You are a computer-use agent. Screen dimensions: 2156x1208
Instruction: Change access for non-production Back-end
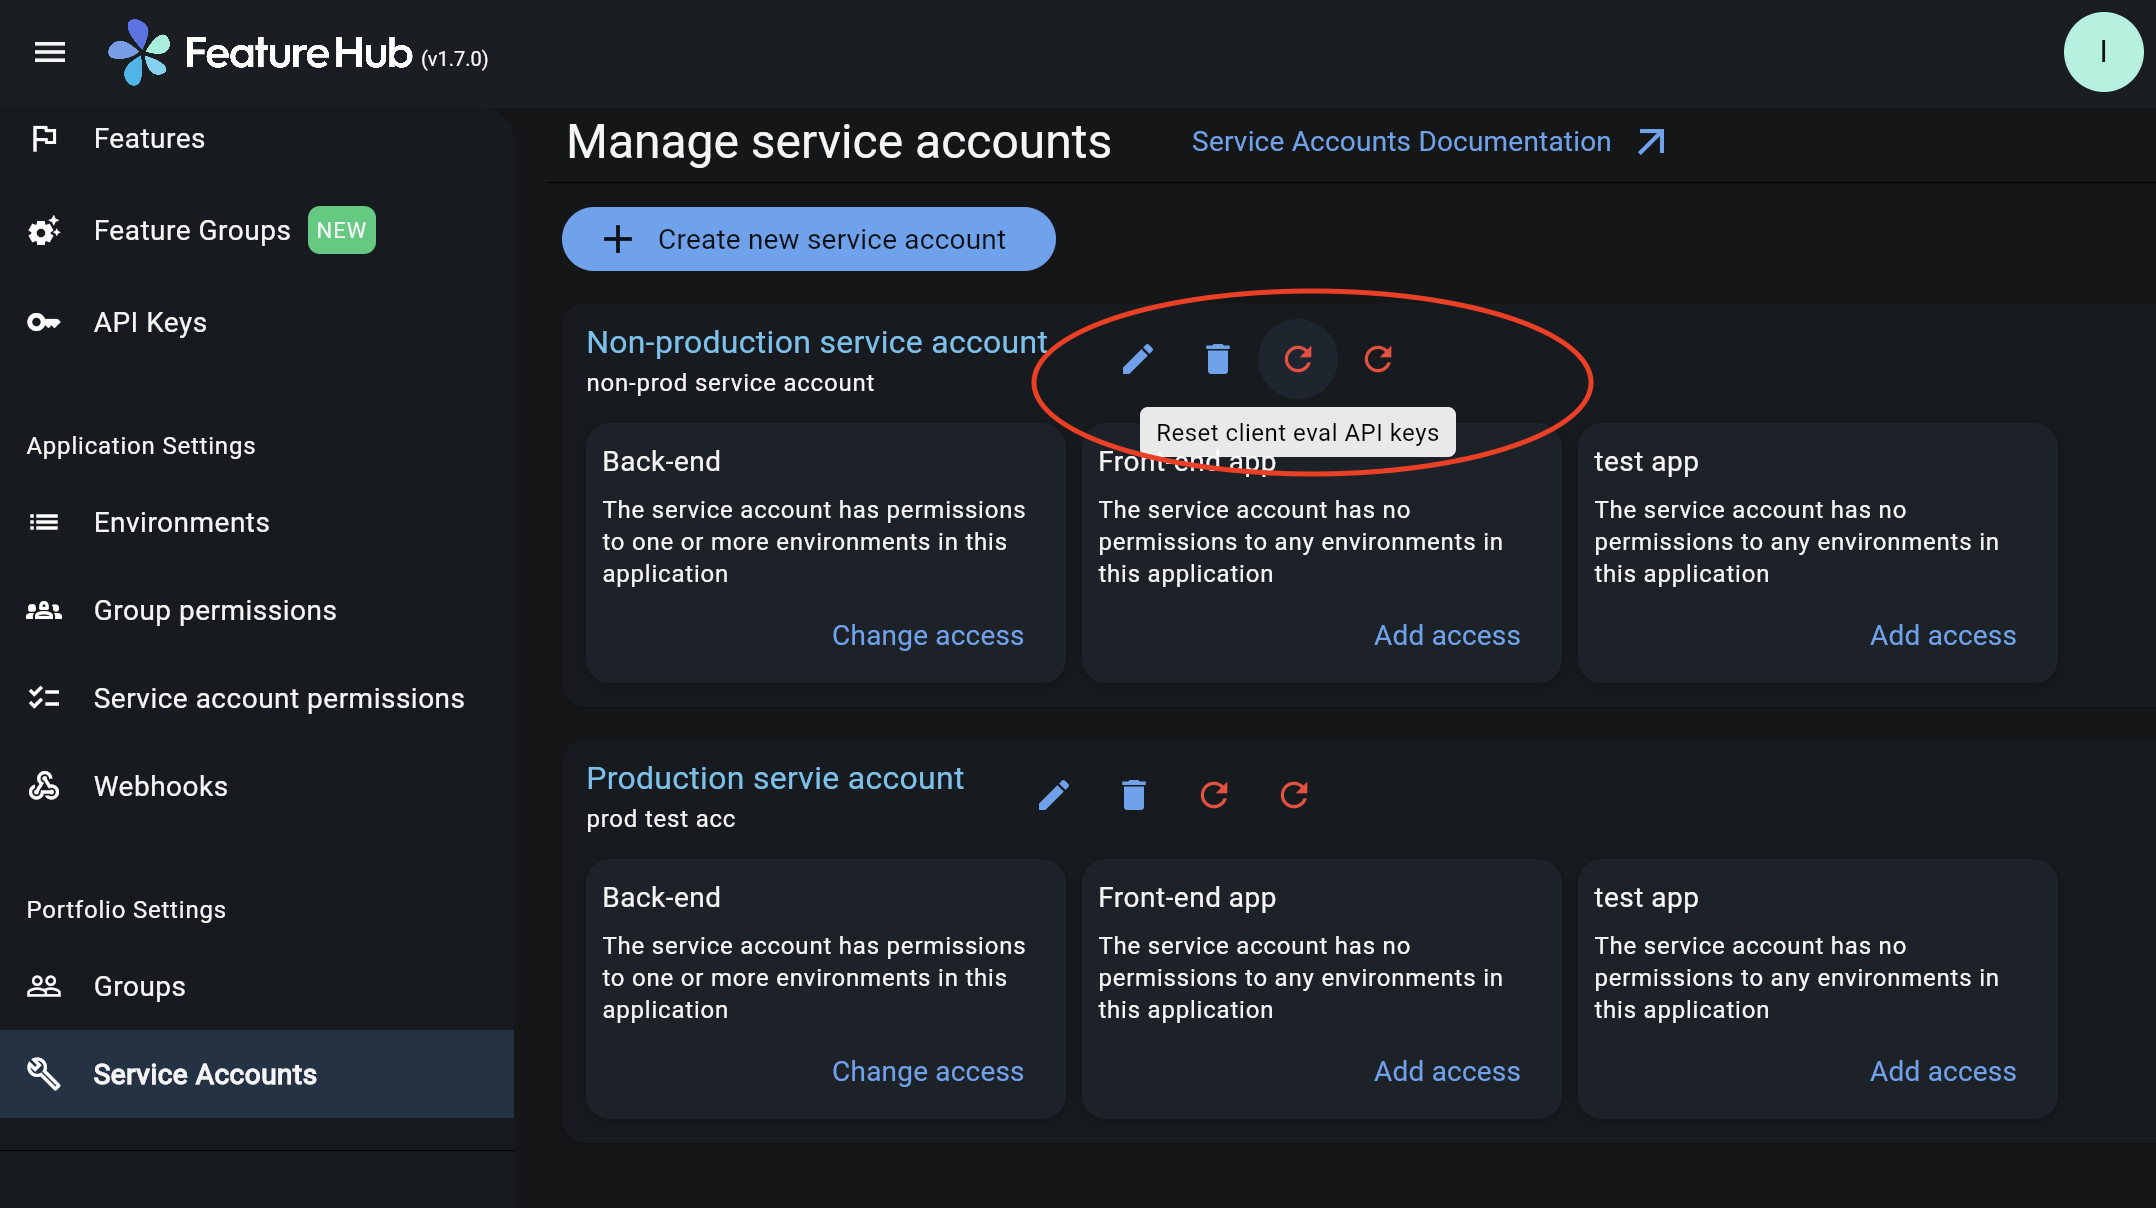tap(928, 635)
